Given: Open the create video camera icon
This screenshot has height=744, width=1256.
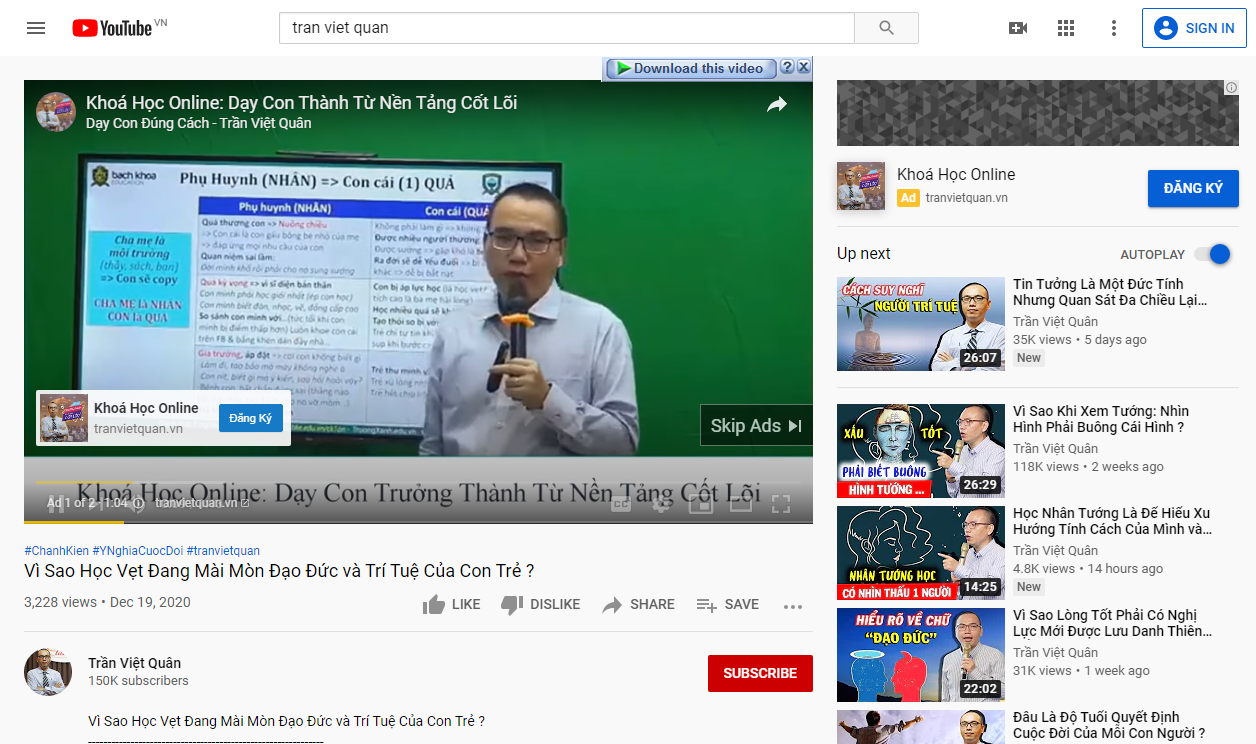Looking at the screenshot, I should point(1018,28).
